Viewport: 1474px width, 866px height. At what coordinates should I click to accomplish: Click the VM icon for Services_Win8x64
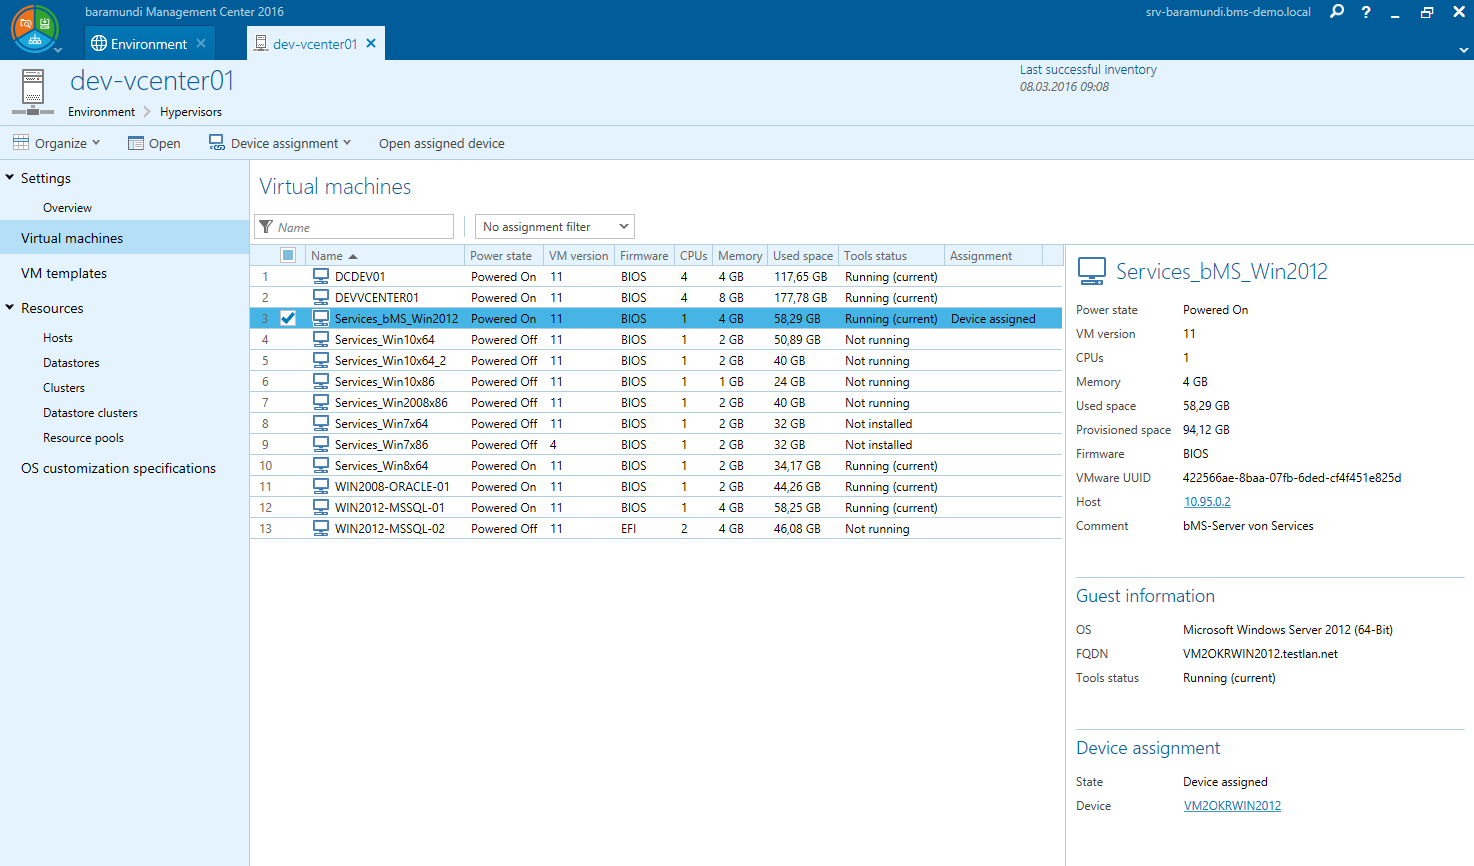click(321, 465)
